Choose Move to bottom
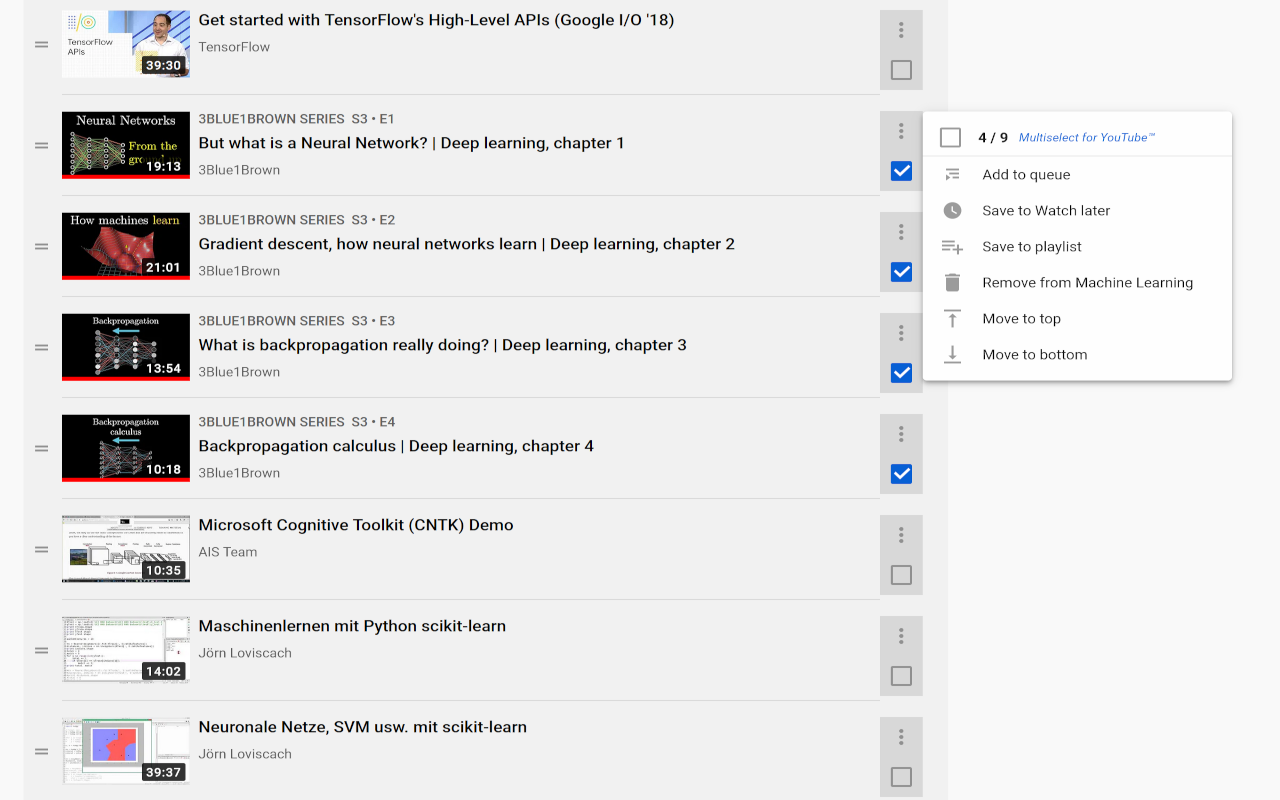Viewport: 1280px width, 800px height. (1077, 354)
